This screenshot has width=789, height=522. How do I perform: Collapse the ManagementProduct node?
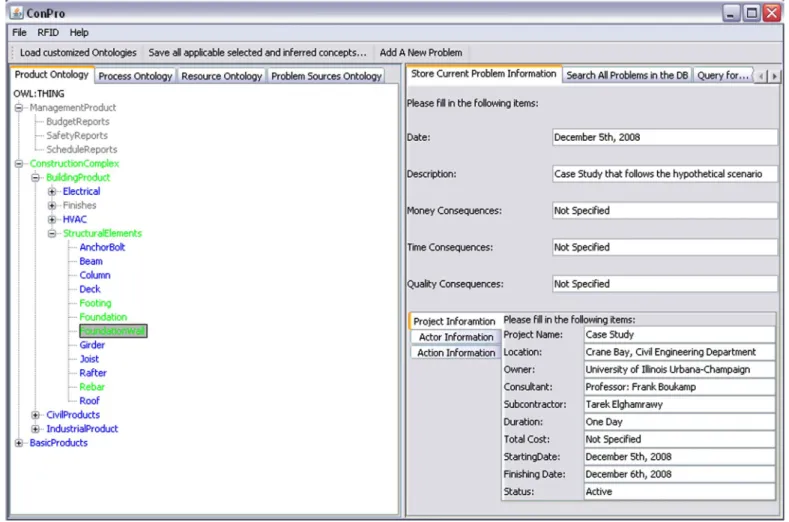(x=19, y=108)
